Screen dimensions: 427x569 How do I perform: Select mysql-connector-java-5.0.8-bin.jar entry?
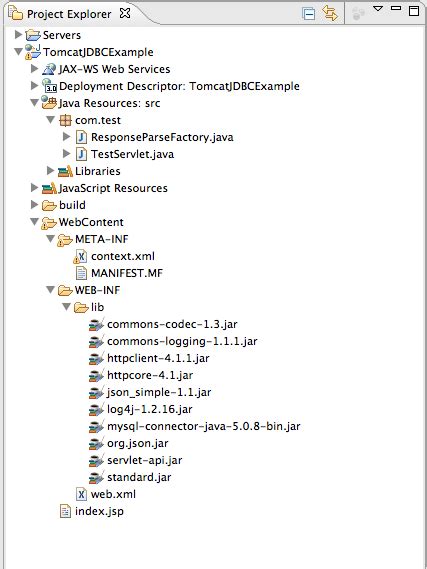204,427
